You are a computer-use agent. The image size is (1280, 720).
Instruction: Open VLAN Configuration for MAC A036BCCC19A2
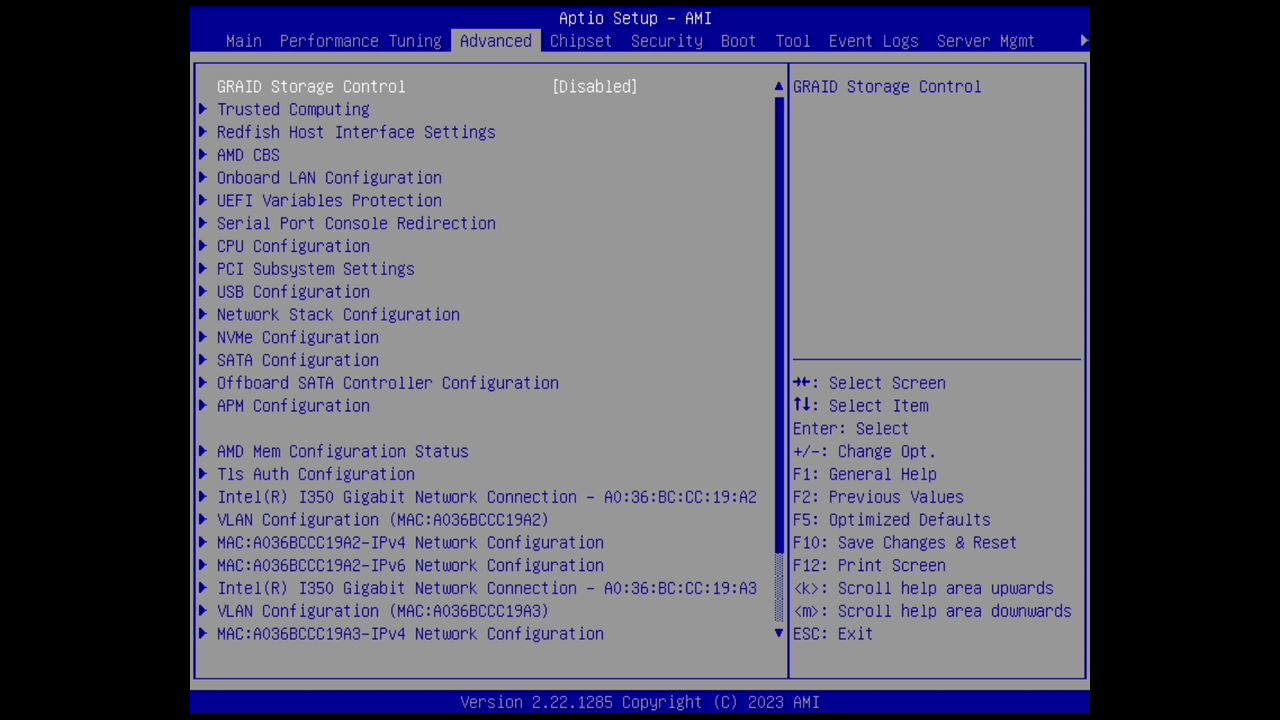point(383,520)
